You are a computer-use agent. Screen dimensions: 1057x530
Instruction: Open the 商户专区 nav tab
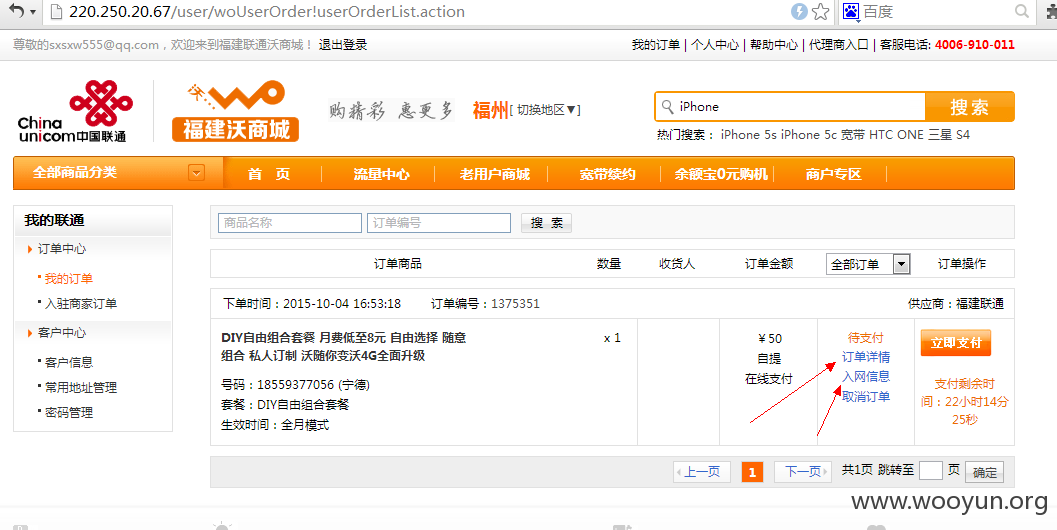click(x=833, y=174)
